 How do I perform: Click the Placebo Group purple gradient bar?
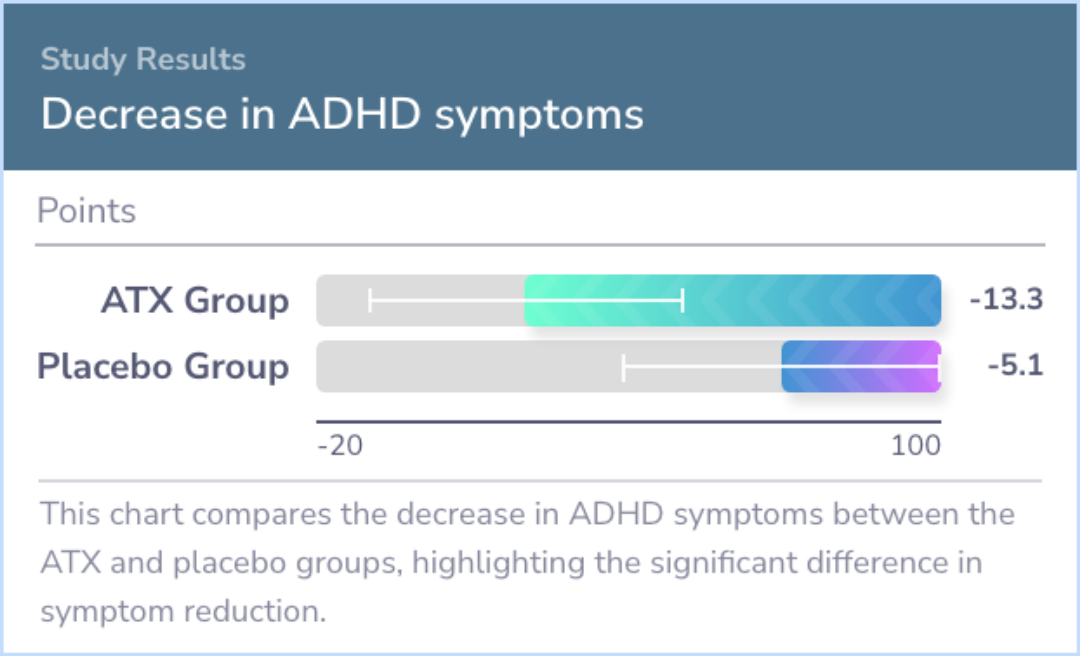(861, 366)
